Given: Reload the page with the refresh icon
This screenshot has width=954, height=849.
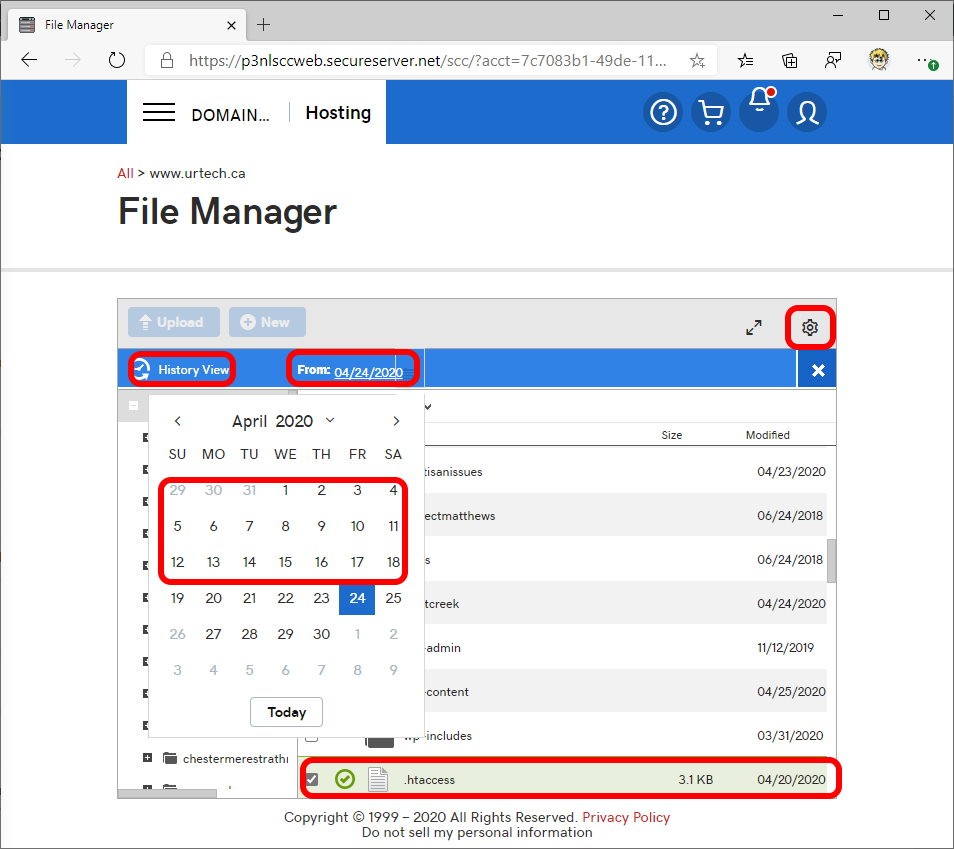Looking at the screenshot, I should pos(117,60).
